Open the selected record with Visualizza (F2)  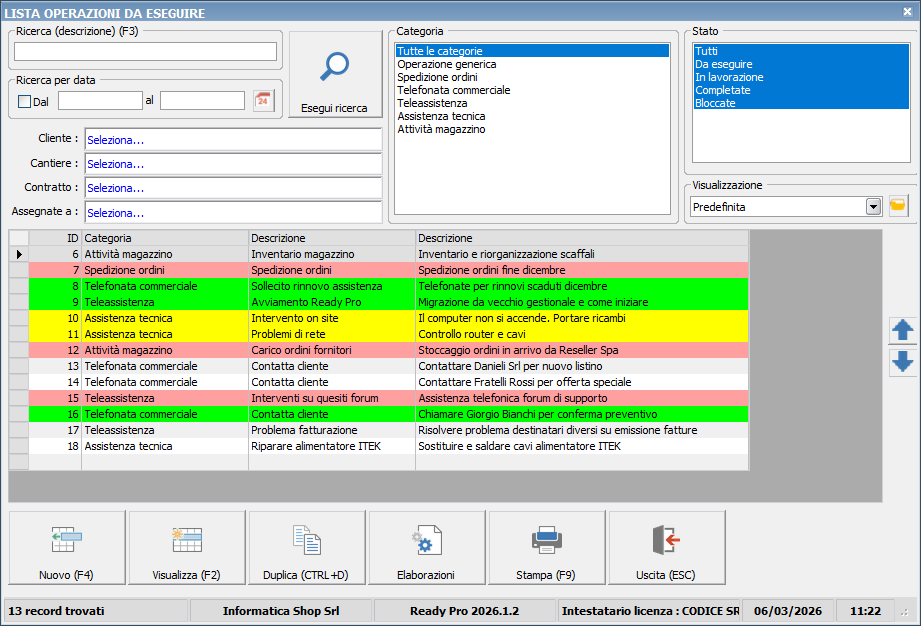coord(187,548)
